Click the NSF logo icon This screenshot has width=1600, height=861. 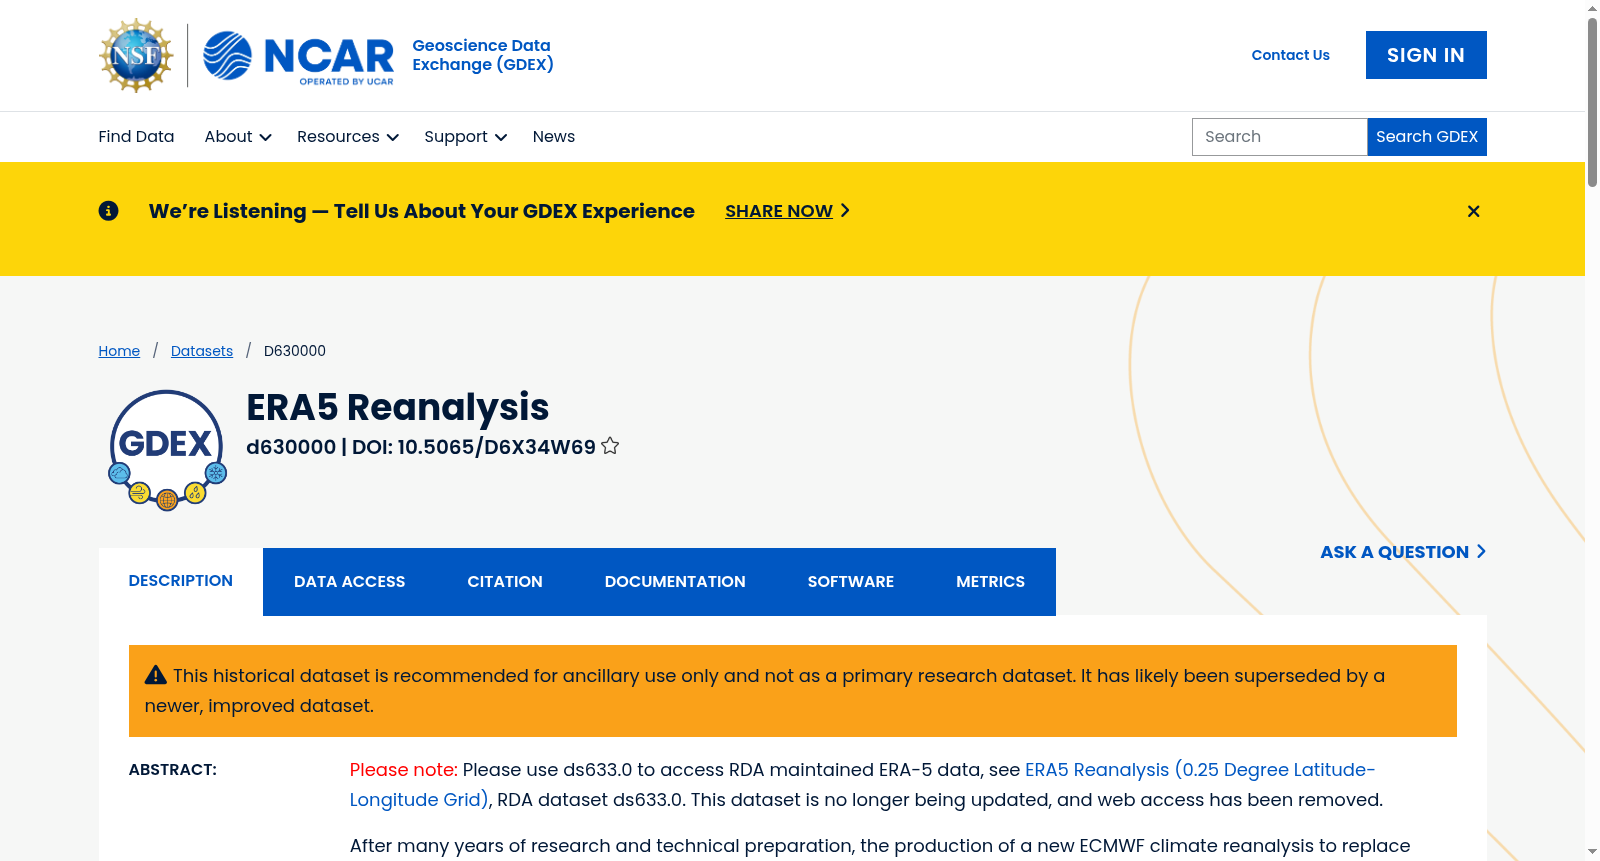pyautogui.click(x=137, y=55)
